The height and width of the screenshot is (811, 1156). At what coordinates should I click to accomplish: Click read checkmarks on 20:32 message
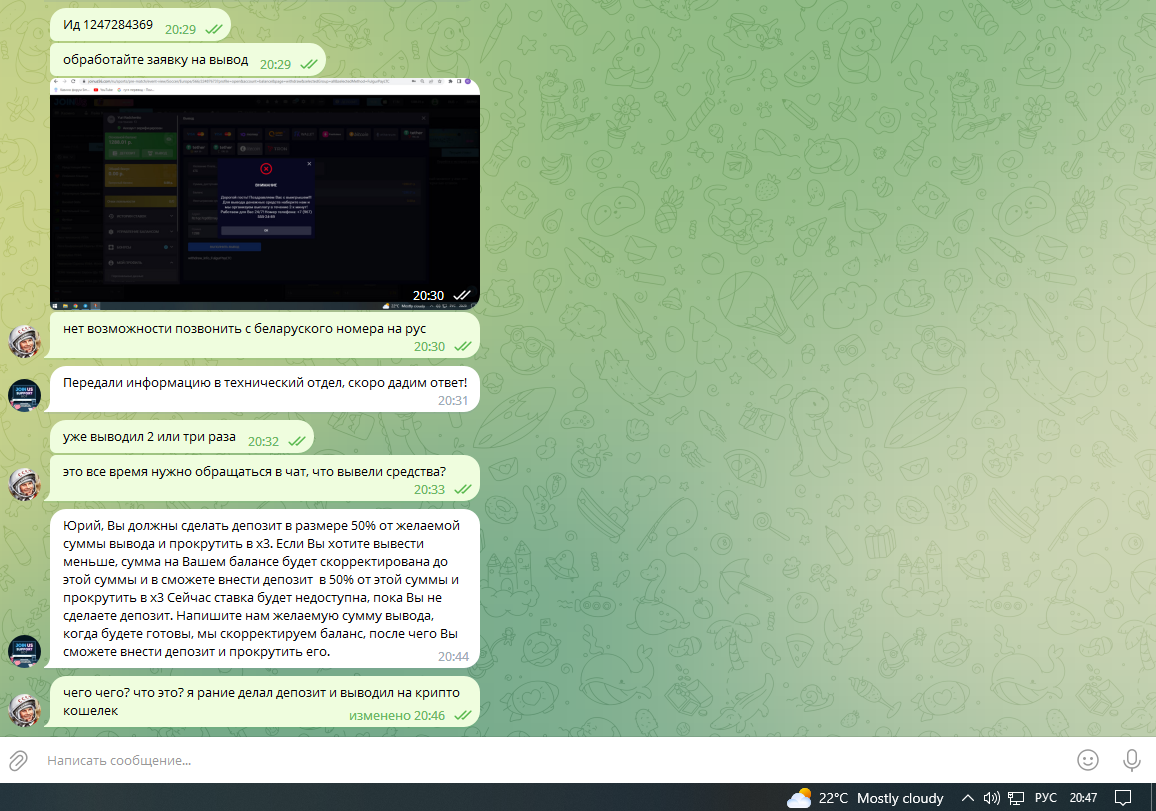click(x=296, y=442)
